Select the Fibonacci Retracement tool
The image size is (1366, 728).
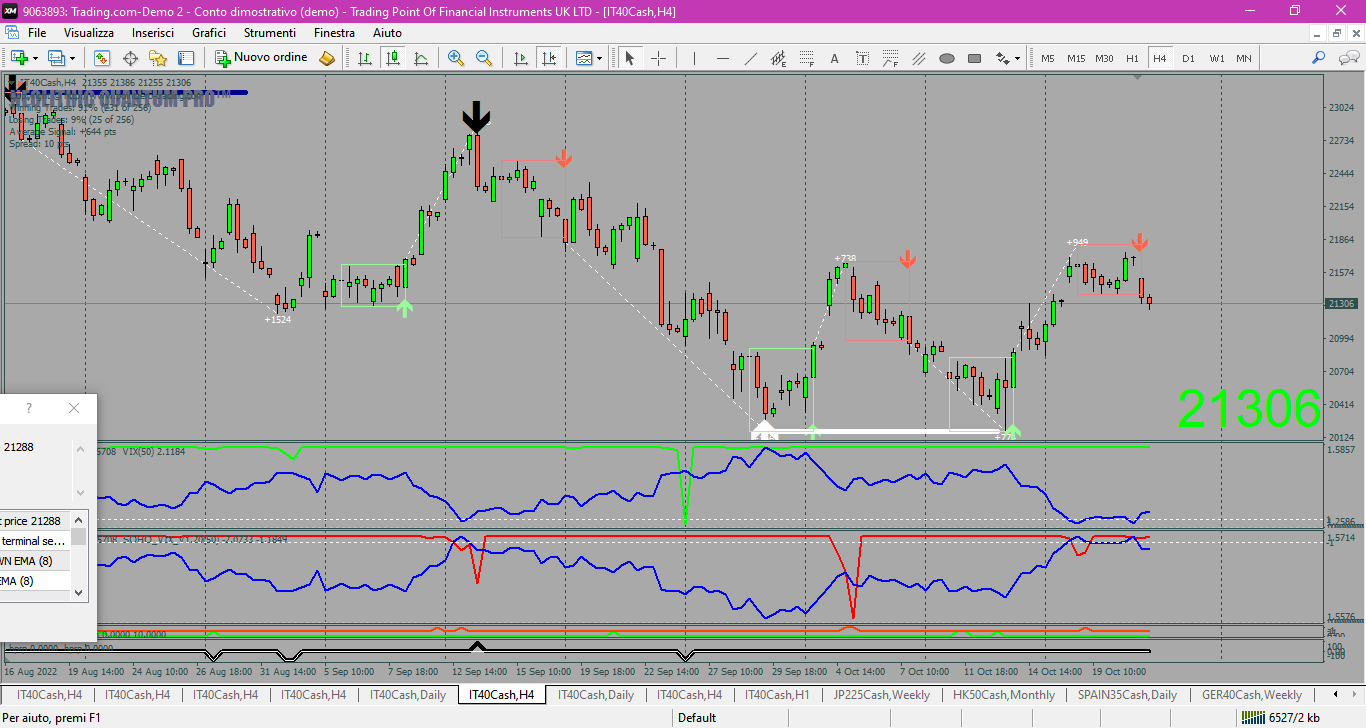pos(806,58)
